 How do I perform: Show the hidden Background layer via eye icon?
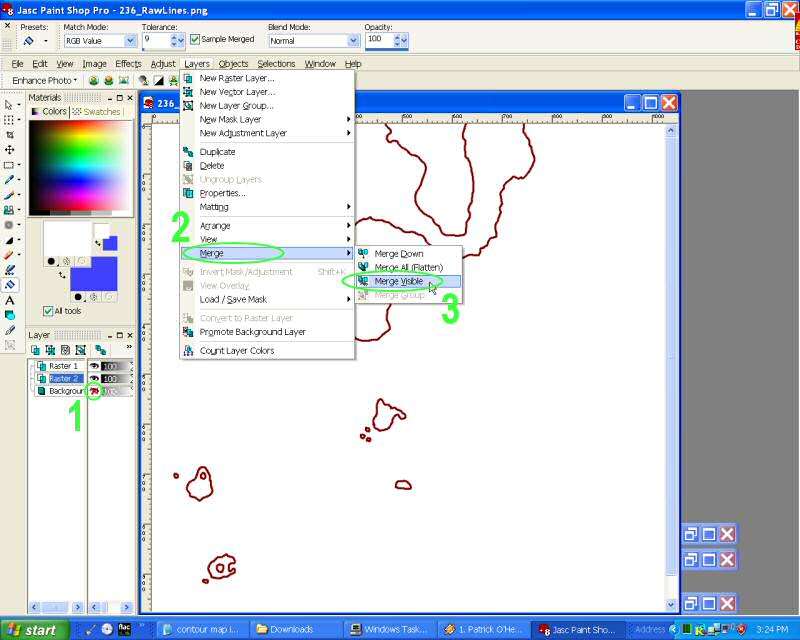pyautogui.click(x=94, y=391)
